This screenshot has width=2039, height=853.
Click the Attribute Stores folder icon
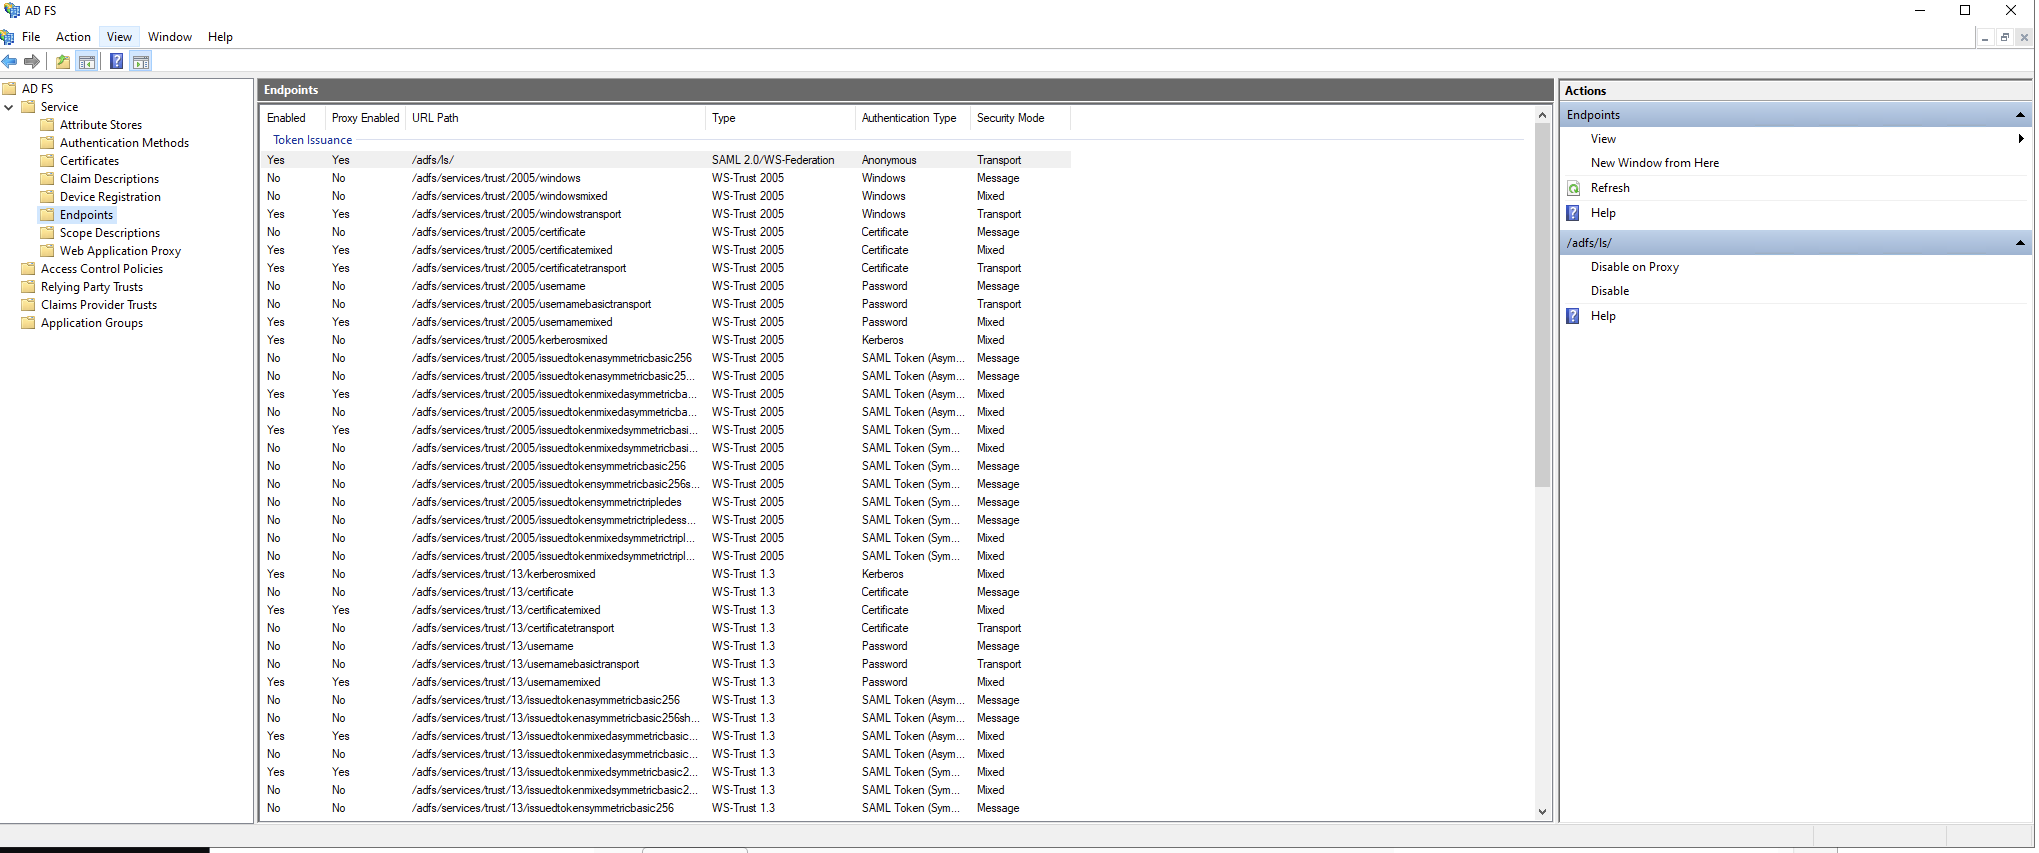coord(47,125)
